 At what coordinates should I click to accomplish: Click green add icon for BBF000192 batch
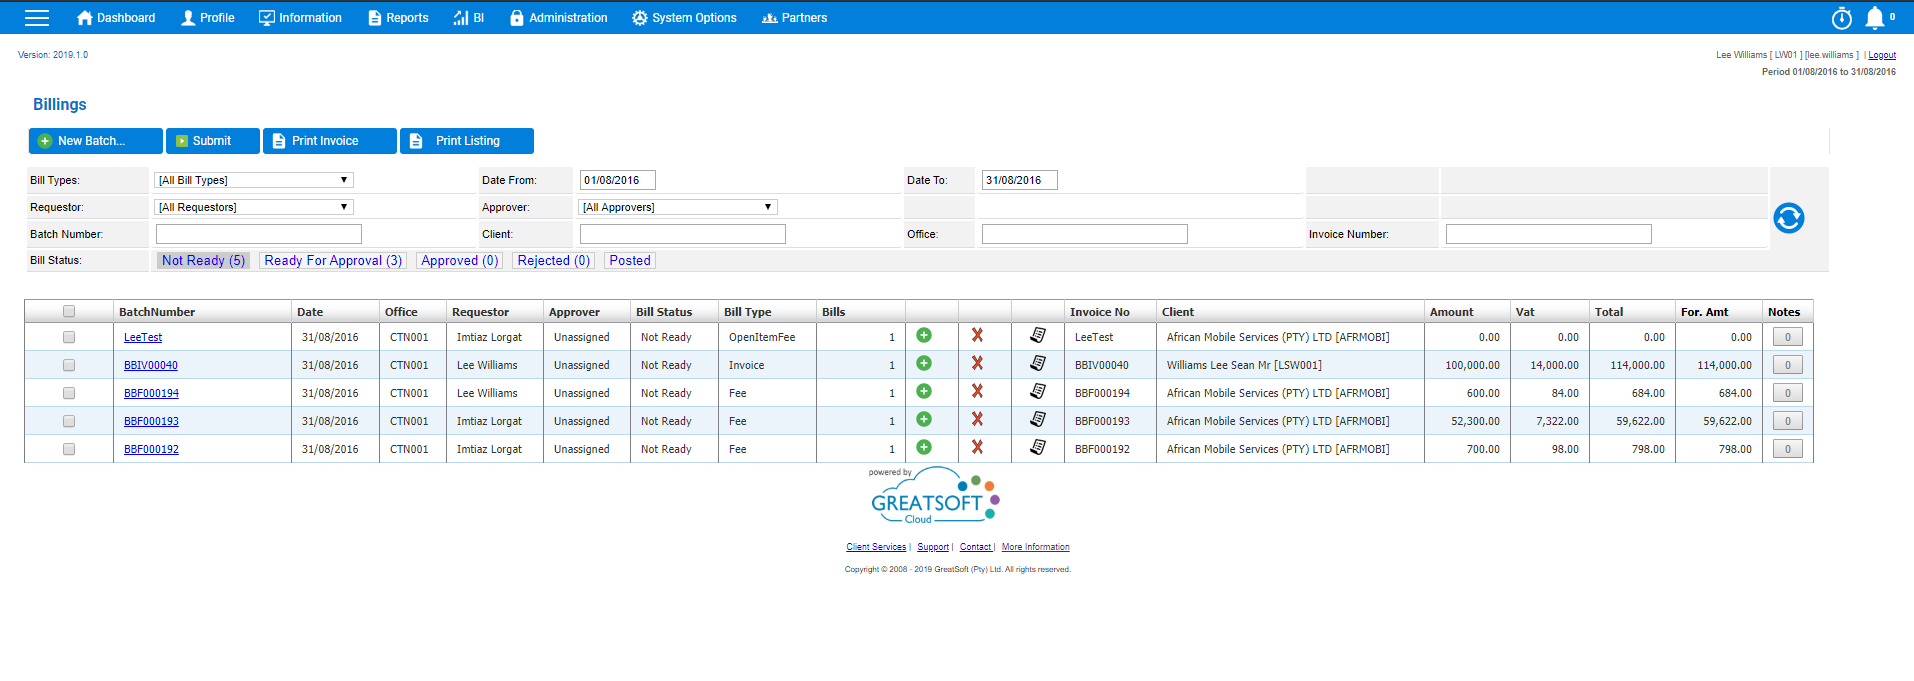924,448
